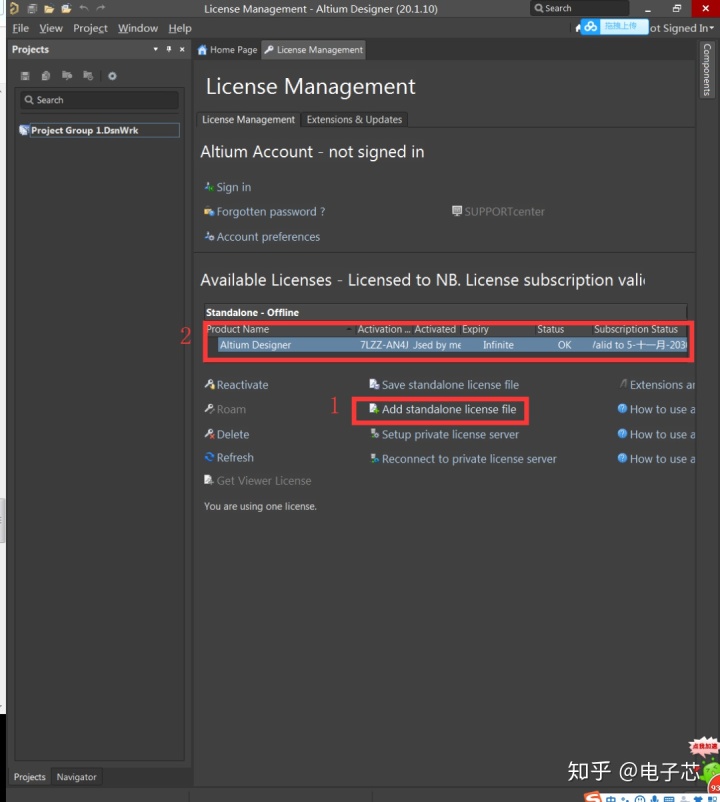Open the Window menu

click(138, 28)
